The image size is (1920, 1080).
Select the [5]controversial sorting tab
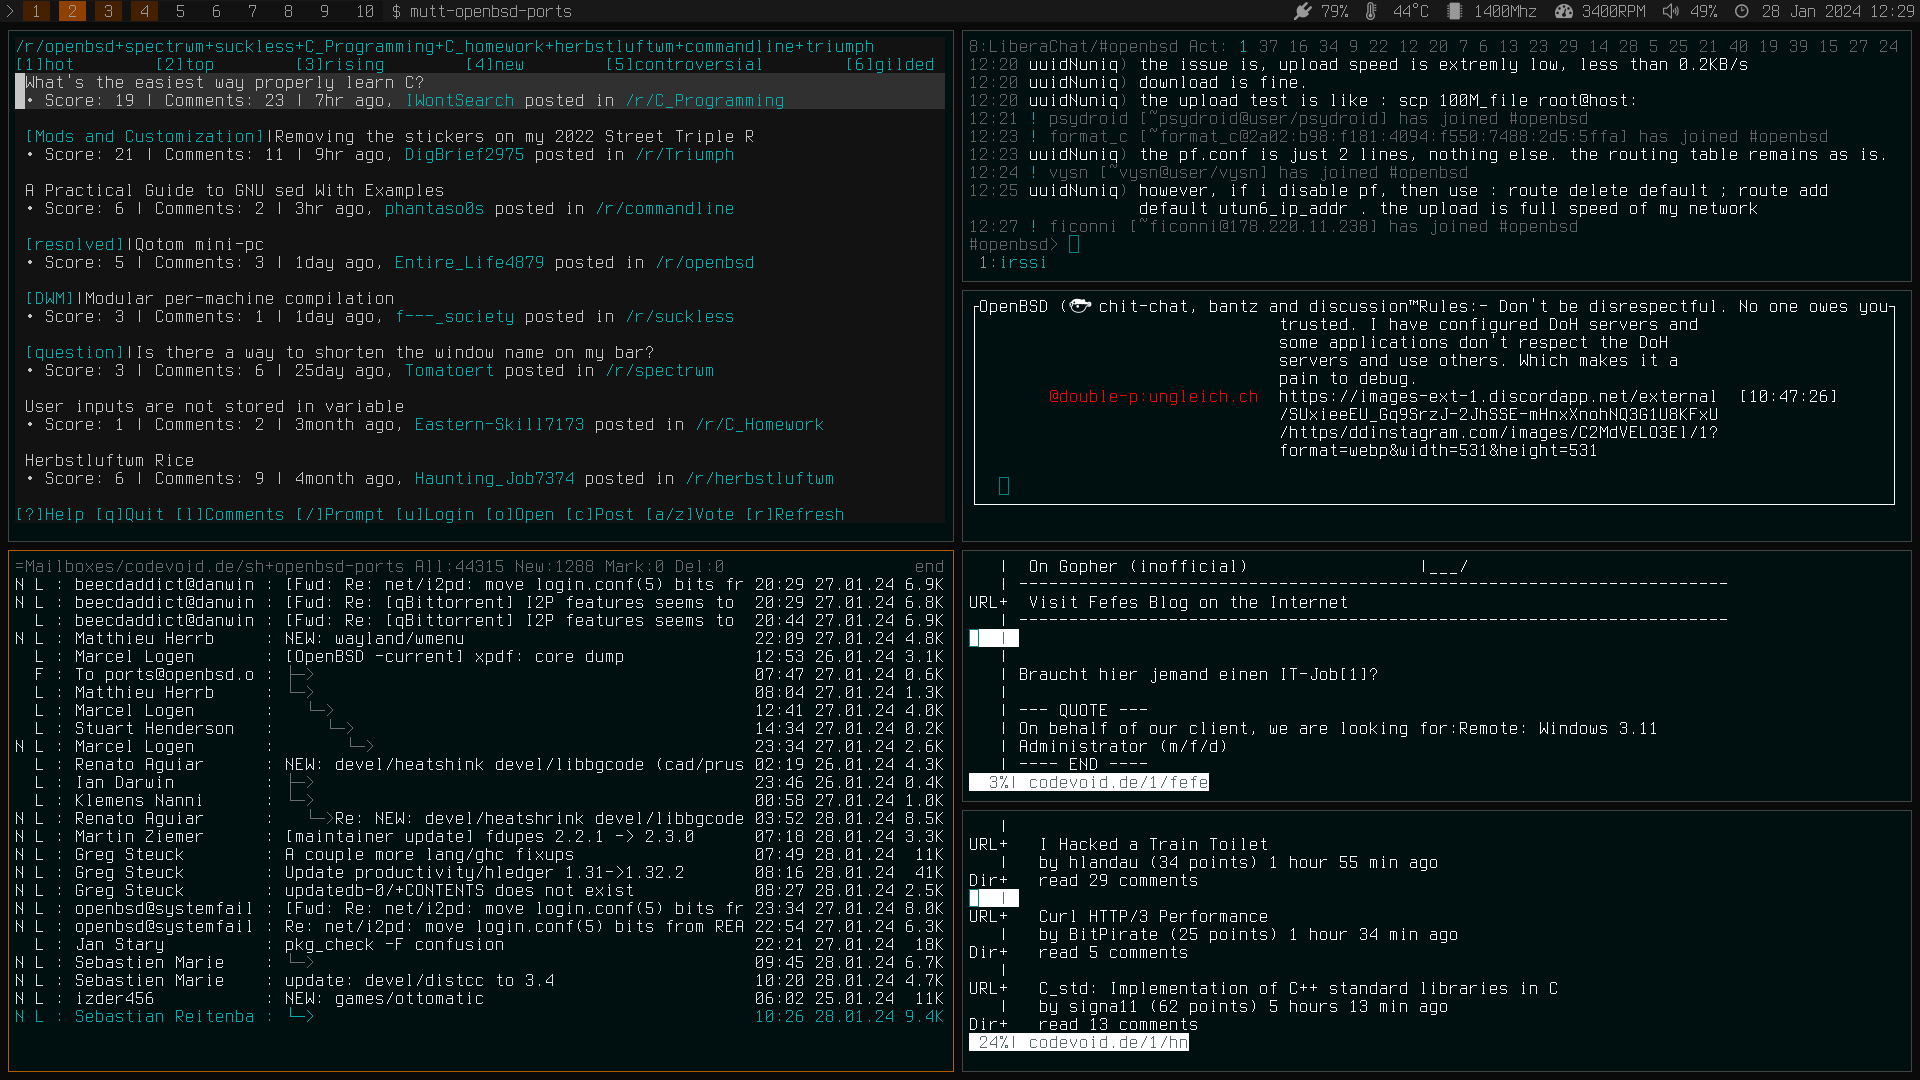(684, 64)
